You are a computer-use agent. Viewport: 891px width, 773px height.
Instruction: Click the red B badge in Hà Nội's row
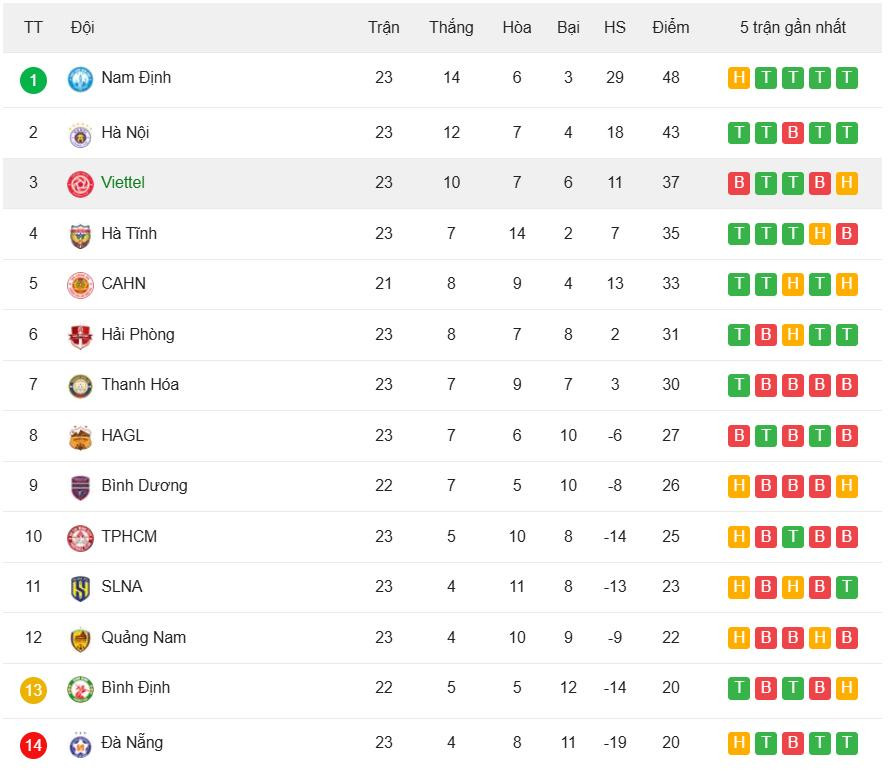(793, 132)
